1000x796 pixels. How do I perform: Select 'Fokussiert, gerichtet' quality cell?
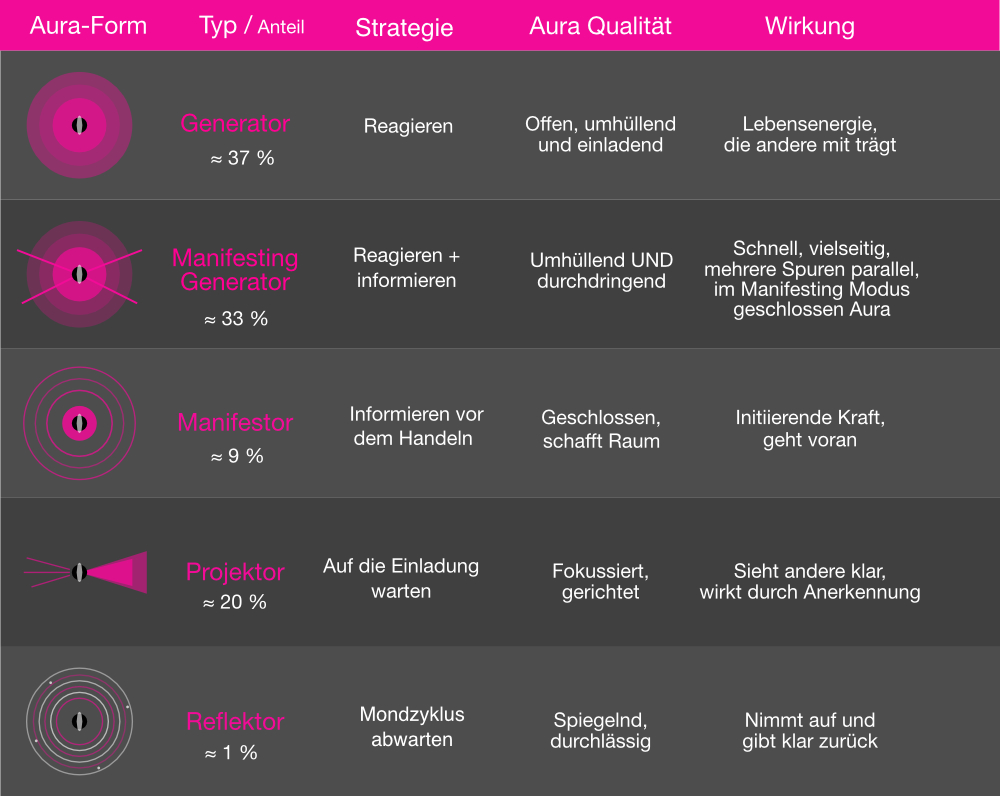600,581
